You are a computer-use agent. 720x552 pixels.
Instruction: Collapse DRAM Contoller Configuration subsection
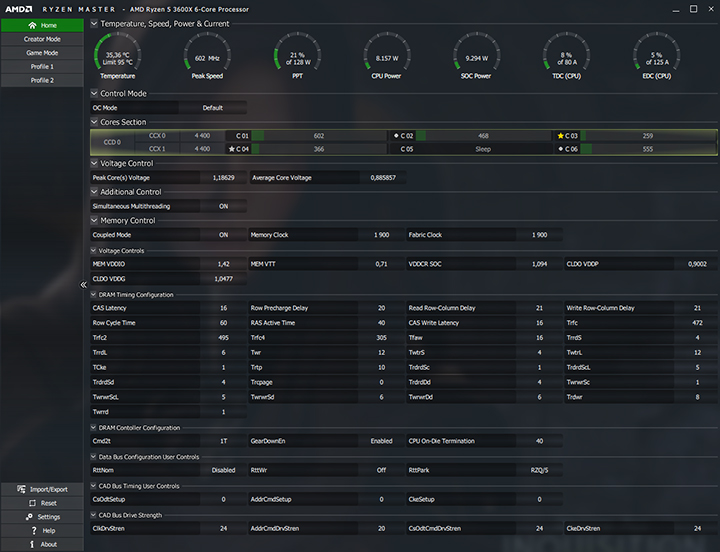click(93, 428)
